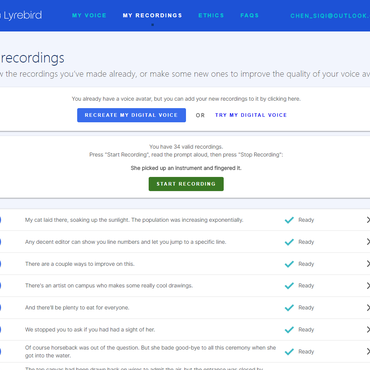Click Recreate My Digital Voice button
The width and height of the screenshot is (370, 370).
[131, 115]
